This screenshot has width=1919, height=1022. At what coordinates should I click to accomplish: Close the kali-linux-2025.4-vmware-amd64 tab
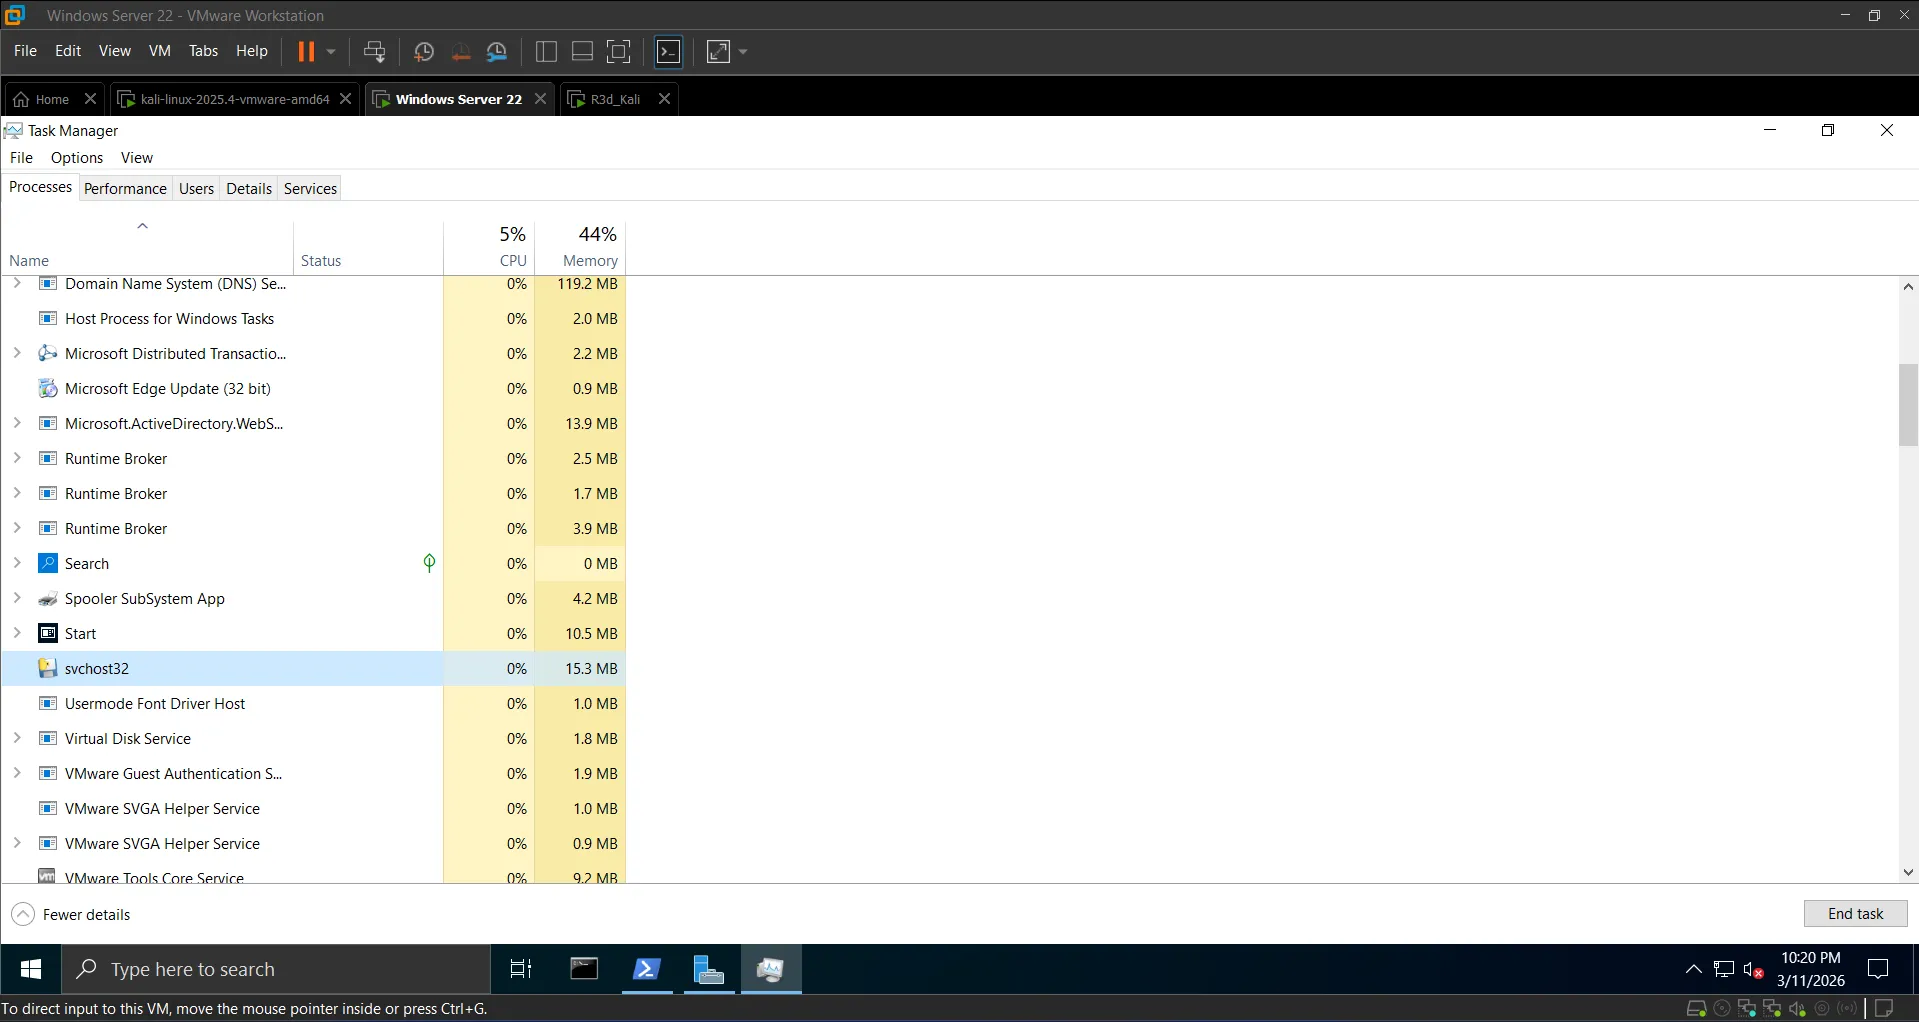tap(345, 99)
